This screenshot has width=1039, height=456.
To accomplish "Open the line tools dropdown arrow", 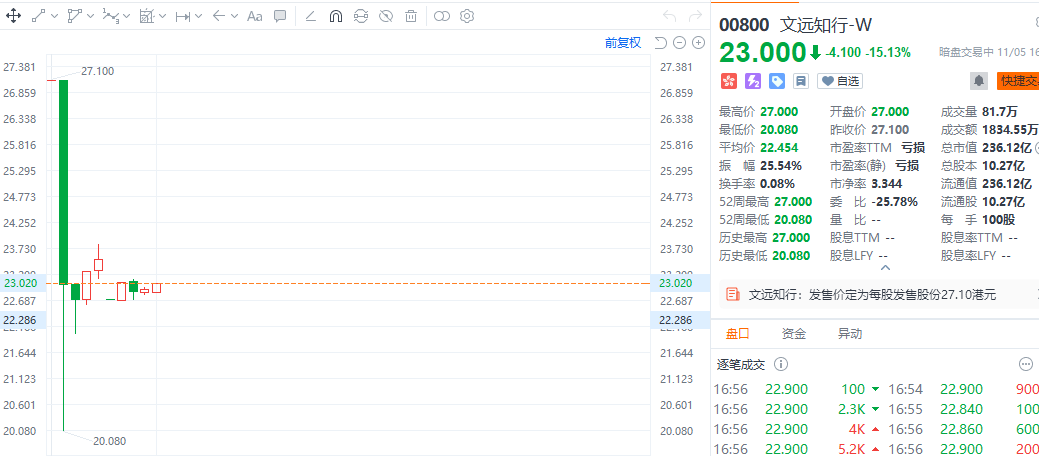I will coord(54,17).
